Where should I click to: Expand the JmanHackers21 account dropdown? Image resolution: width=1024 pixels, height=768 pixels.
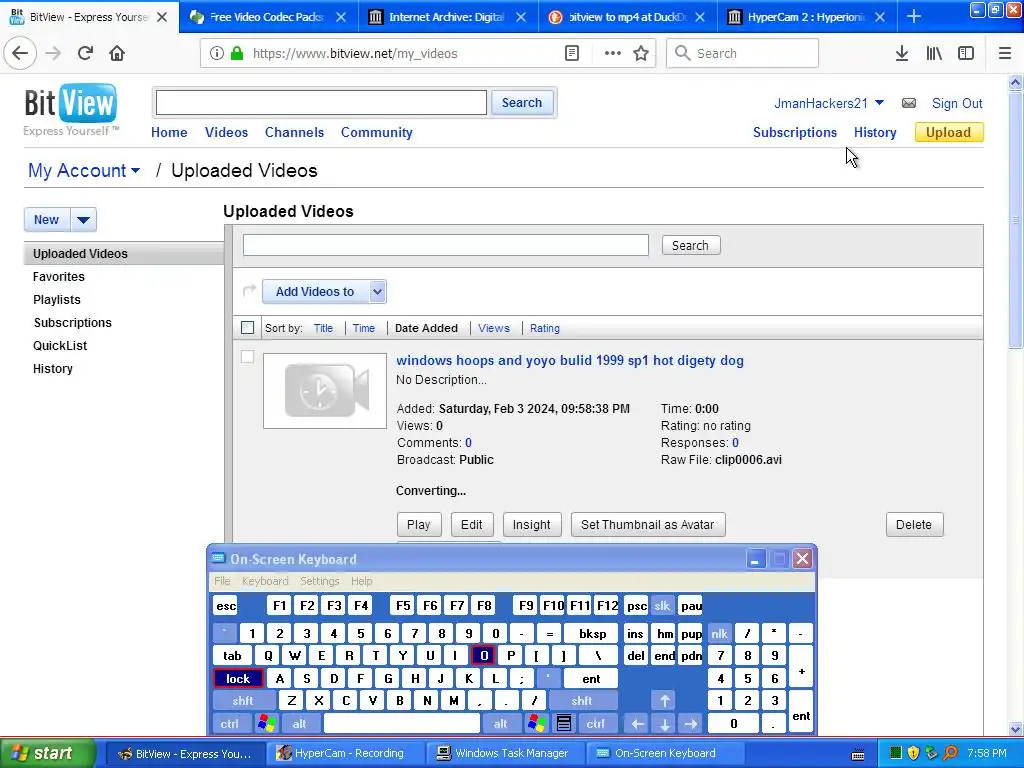(x=879, y=103)
